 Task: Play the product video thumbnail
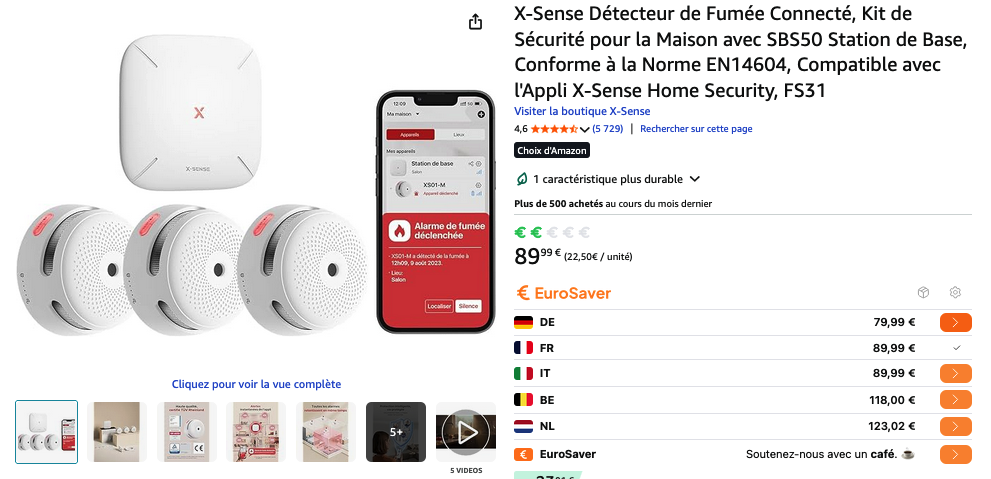click(466, 432)
